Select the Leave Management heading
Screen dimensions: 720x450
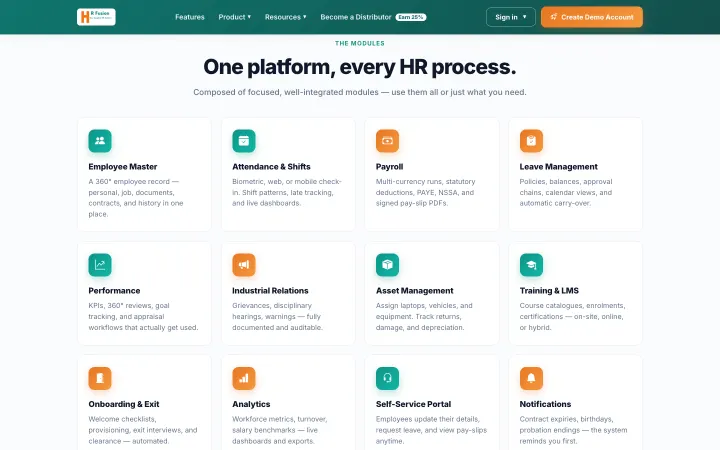(558, 167)
